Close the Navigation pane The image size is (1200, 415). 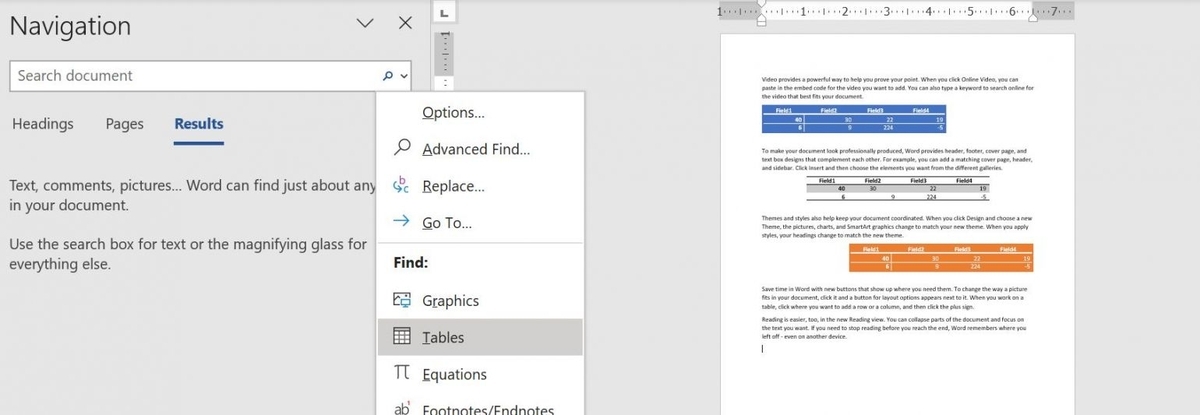(x=405, y=23)
